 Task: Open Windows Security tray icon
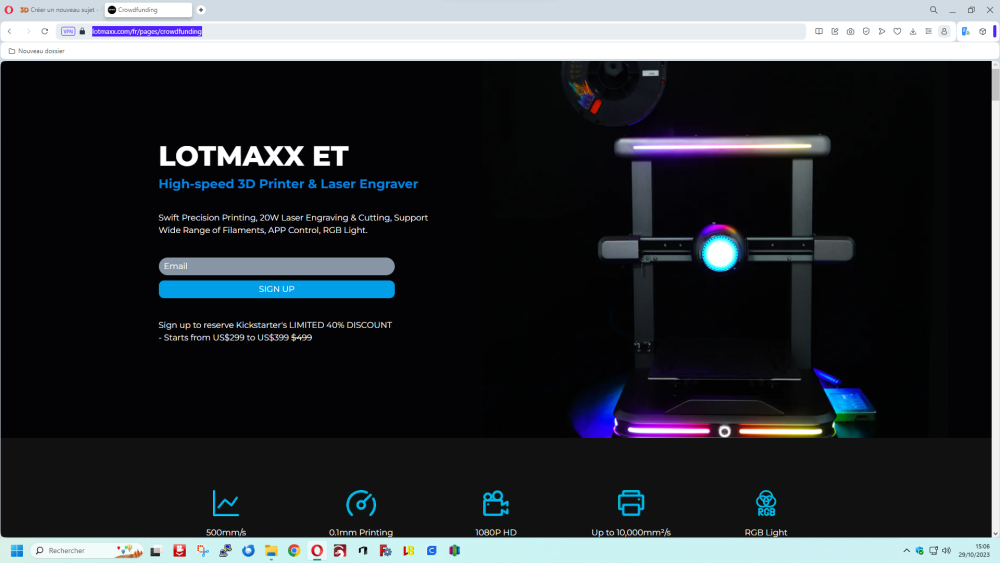(920, 550)
